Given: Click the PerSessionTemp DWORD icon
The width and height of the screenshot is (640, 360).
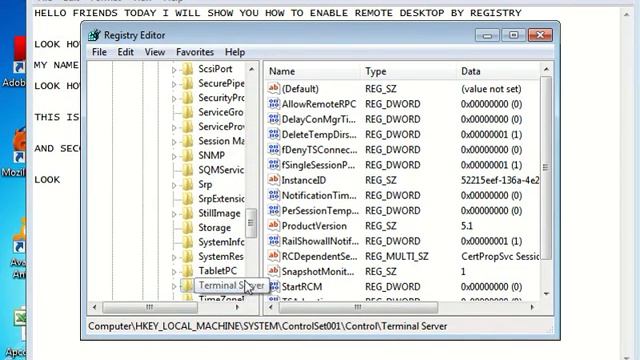Looking at the screenshot, I should click(x=273, y=210).
